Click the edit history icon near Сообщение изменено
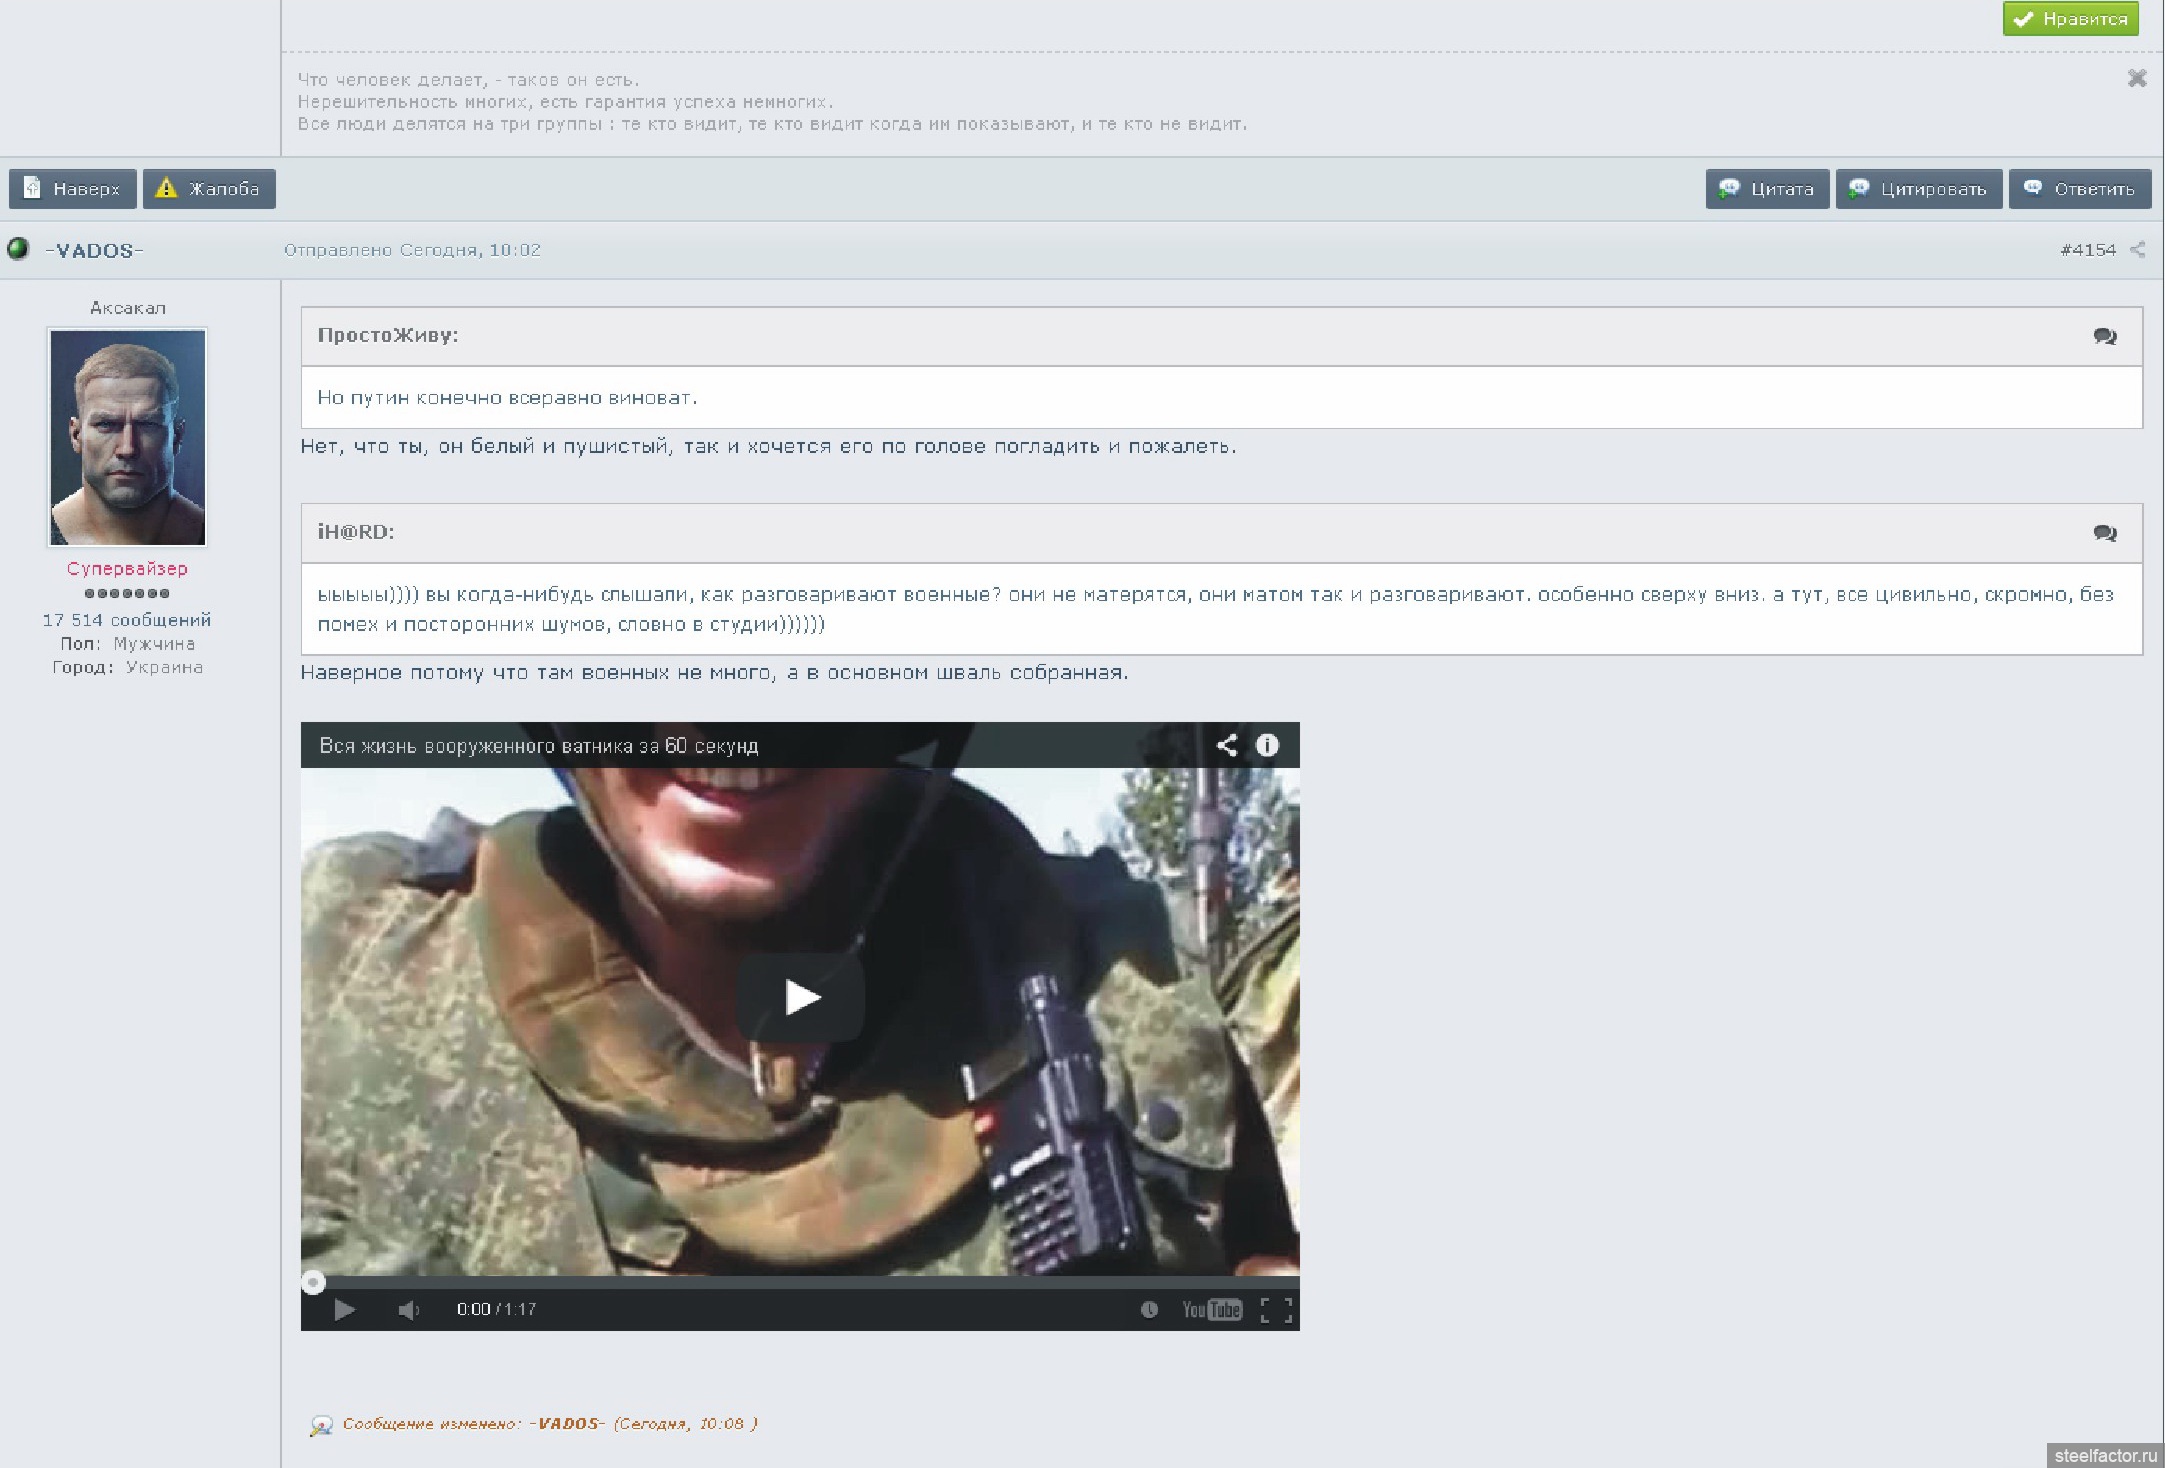 pyautogui.click(x=321, y=1425)
